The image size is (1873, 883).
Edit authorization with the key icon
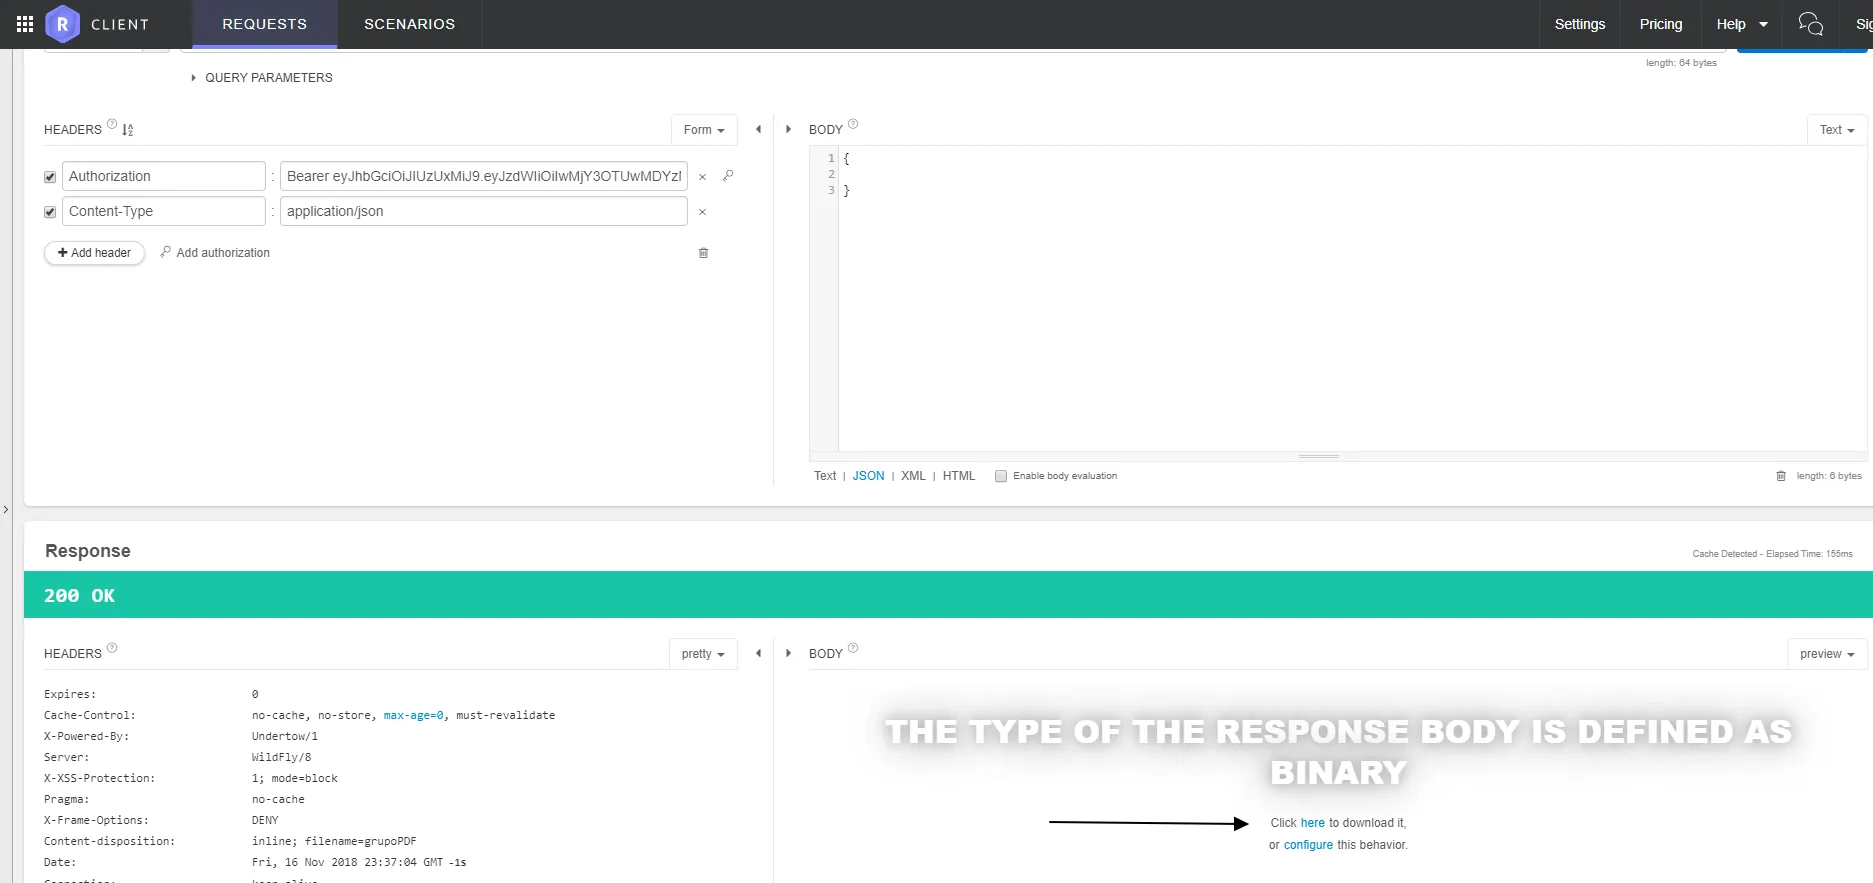pos(728,176)
